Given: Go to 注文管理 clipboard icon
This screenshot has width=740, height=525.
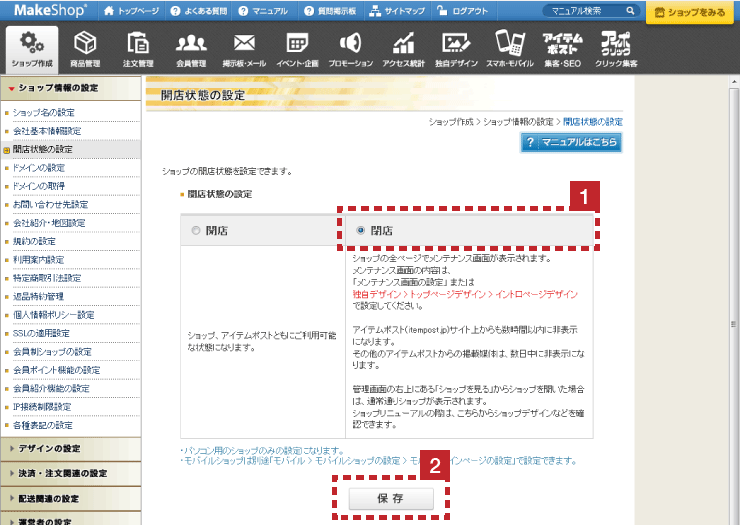Looking at the screenshot, I should pos(137,43).
